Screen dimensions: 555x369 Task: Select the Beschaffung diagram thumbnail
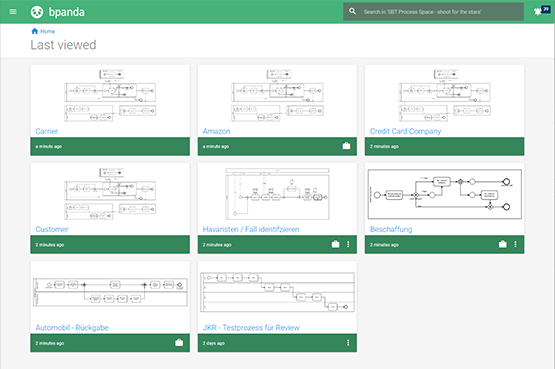pos(445,194)
